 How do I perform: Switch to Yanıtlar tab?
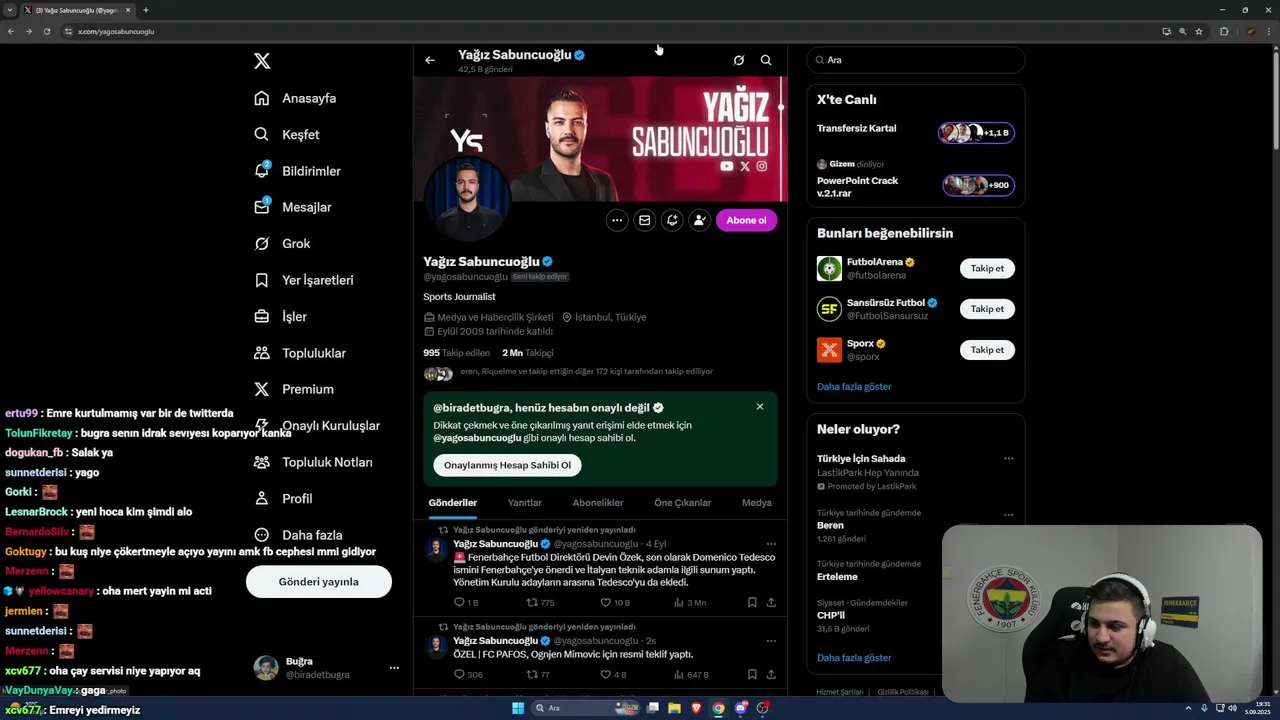[524, 503]
